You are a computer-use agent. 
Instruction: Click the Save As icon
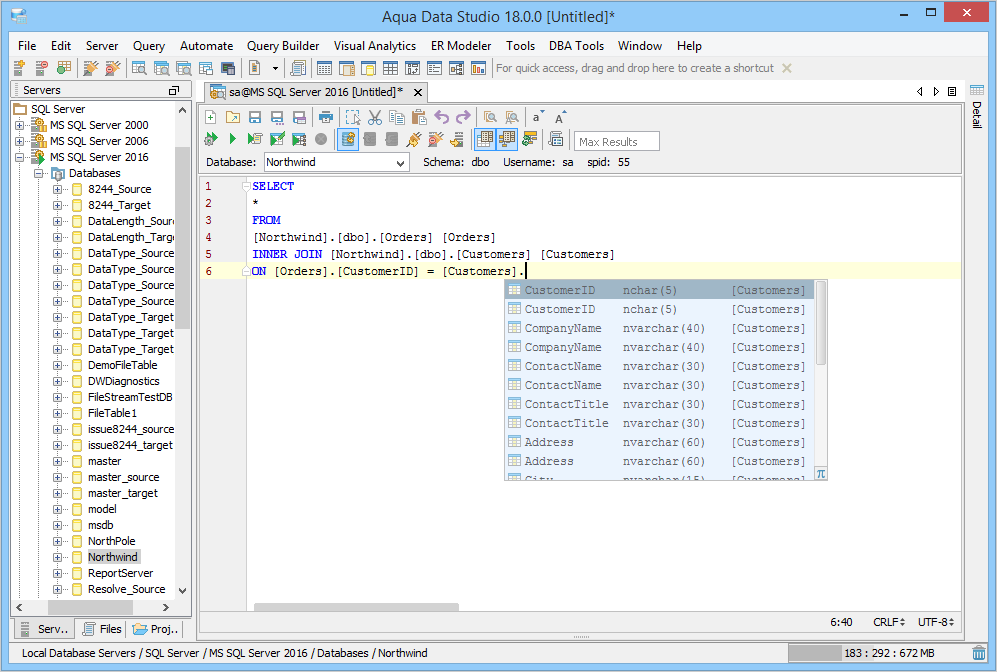click(277, 117)
